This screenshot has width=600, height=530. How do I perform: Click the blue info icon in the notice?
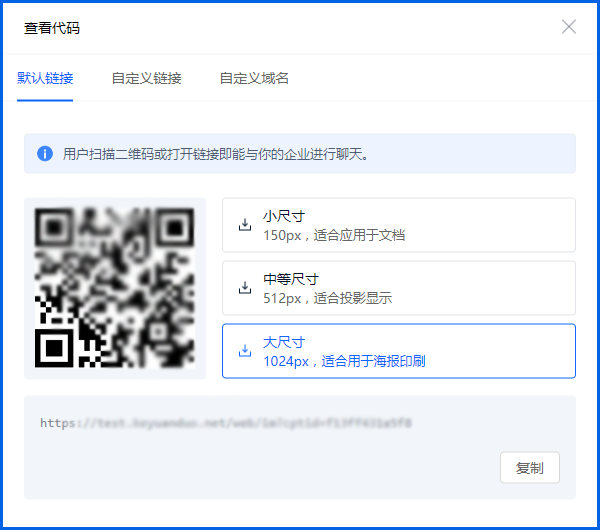pyautogui.click(x=45, y=154)
